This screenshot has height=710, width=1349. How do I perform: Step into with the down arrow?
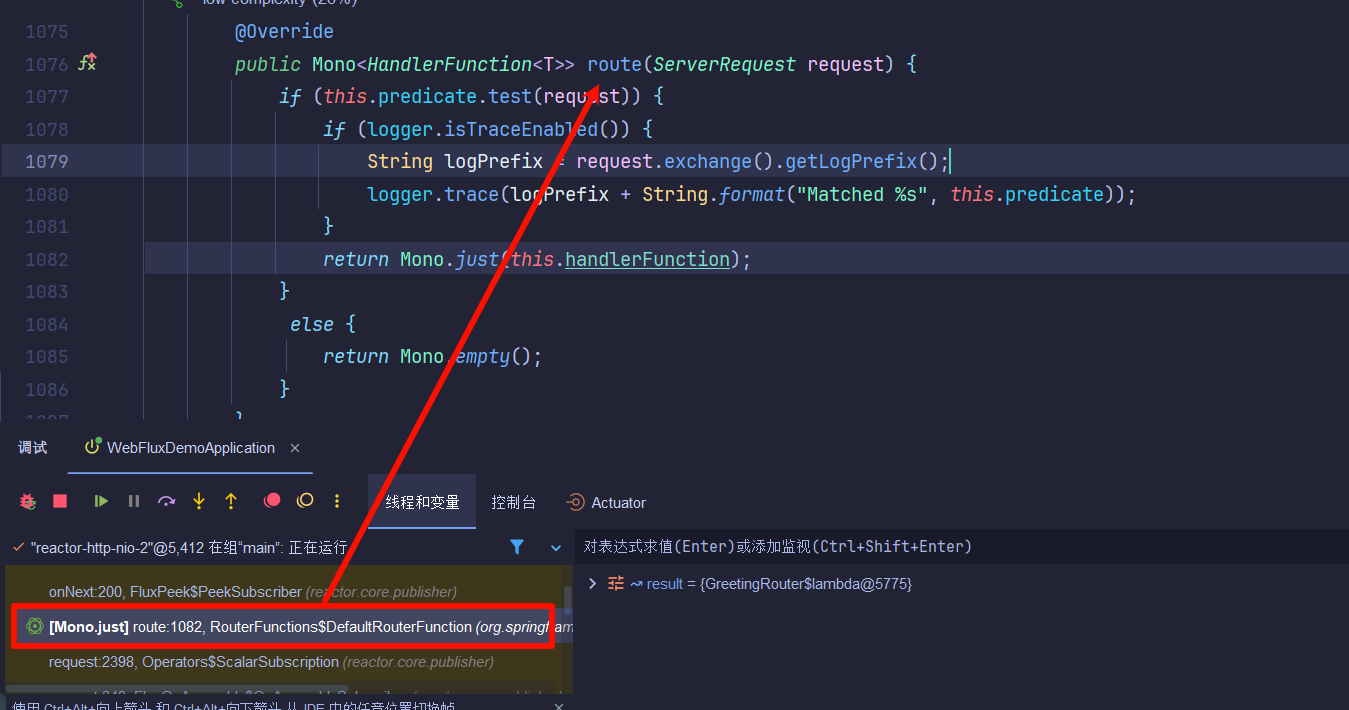tap(199, 501)
